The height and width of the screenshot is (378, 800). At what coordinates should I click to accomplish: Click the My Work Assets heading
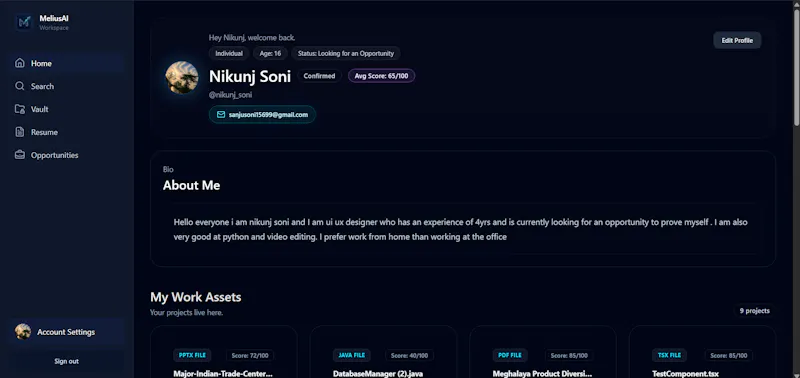click(196, 297)
